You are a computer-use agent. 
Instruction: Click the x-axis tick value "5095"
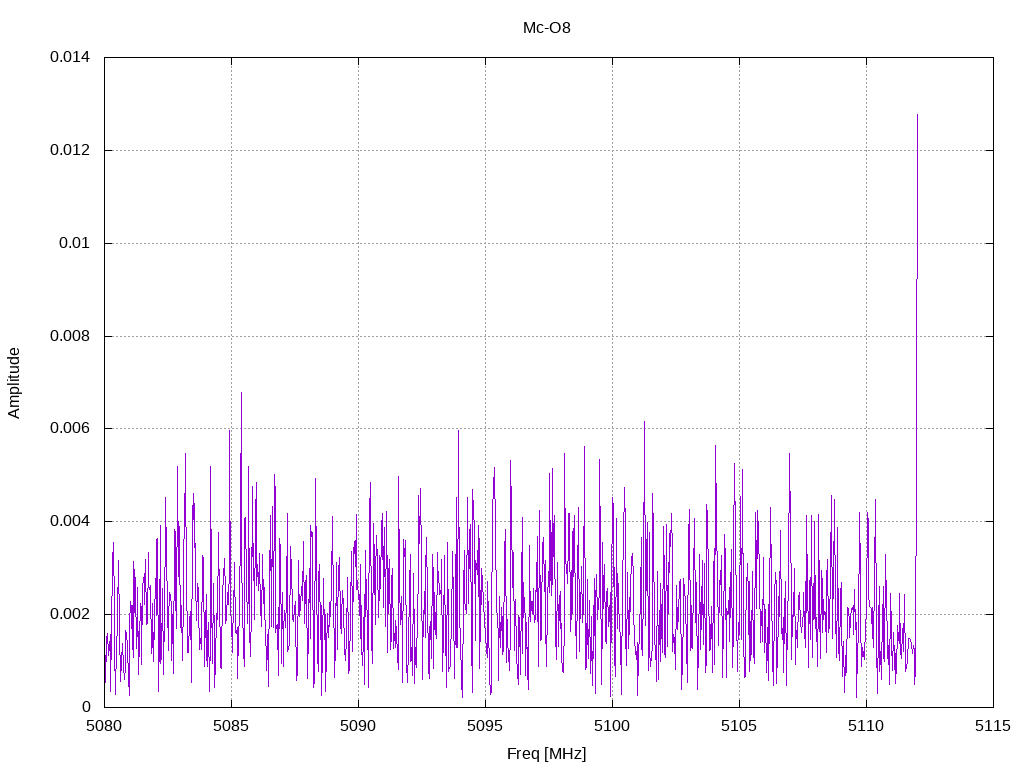pos(485,726)
